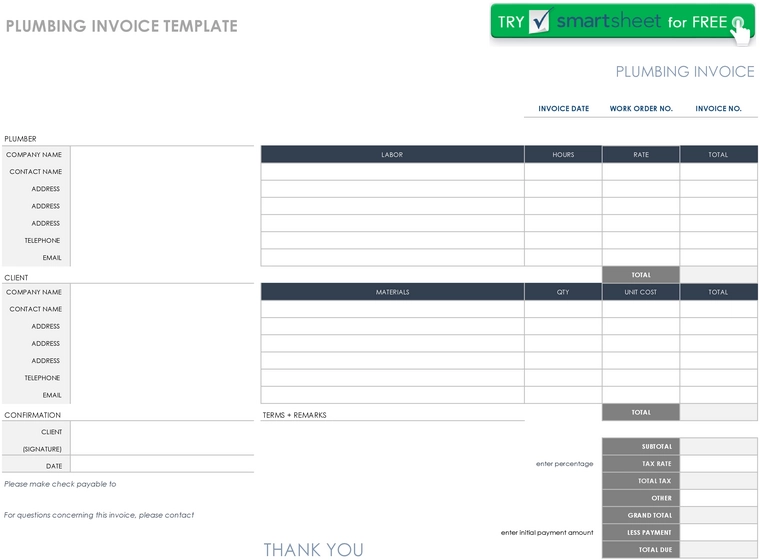760x560 pixels.
Task: Click the MATERIALS column header
Action: click(x=392, y=292)
